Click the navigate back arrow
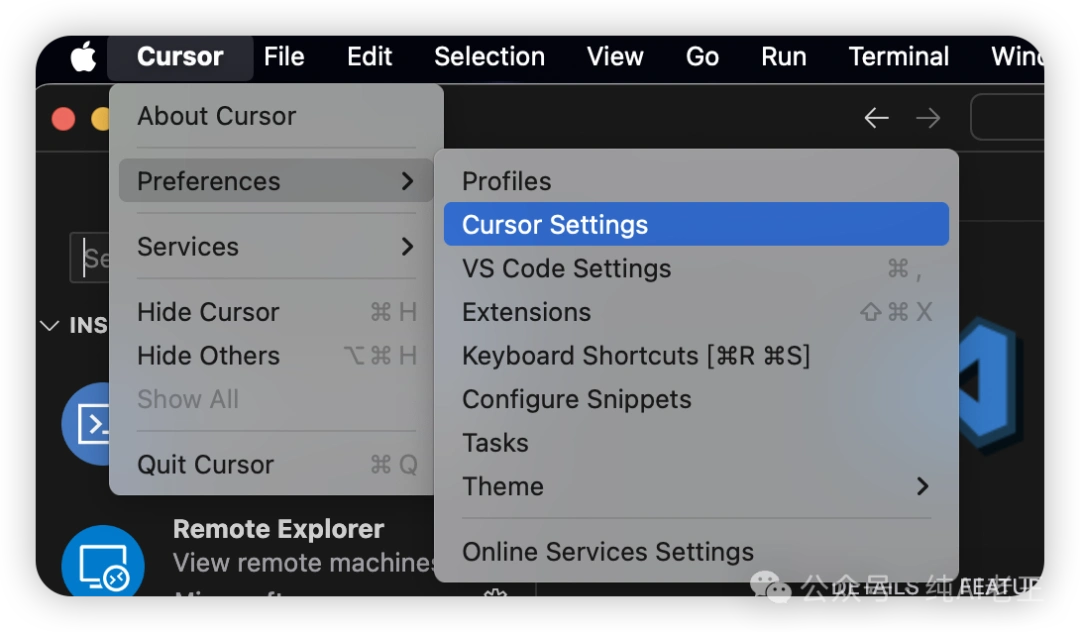The image size is (1080, 632). coord(876,118)
